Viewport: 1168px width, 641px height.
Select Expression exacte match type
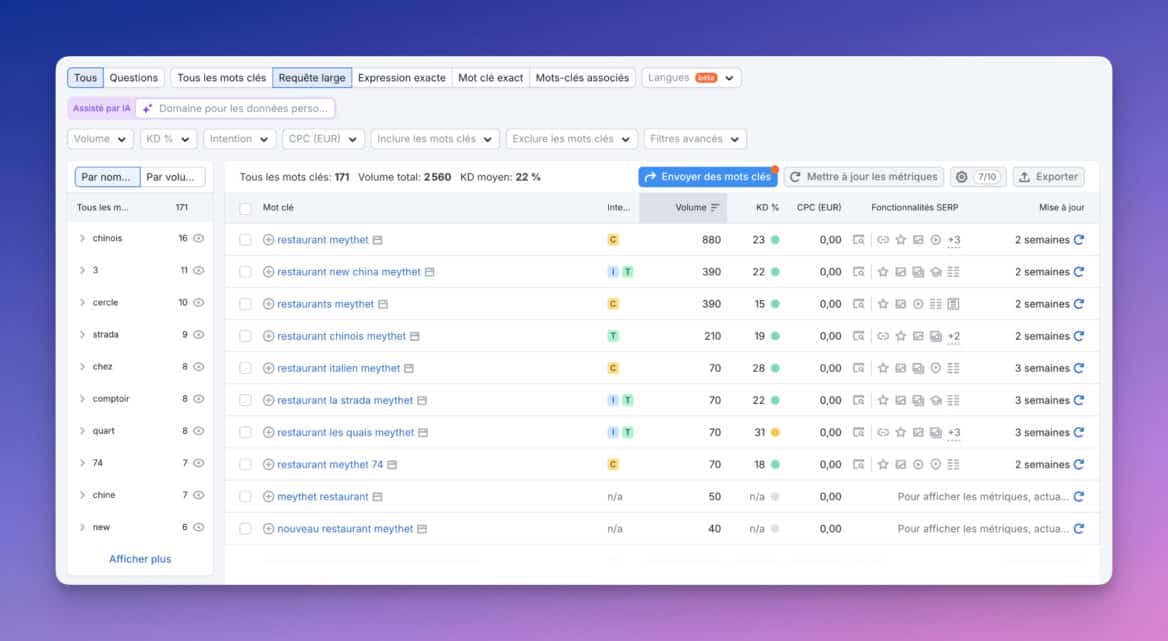pyautogui.click(x=402, y=77)
